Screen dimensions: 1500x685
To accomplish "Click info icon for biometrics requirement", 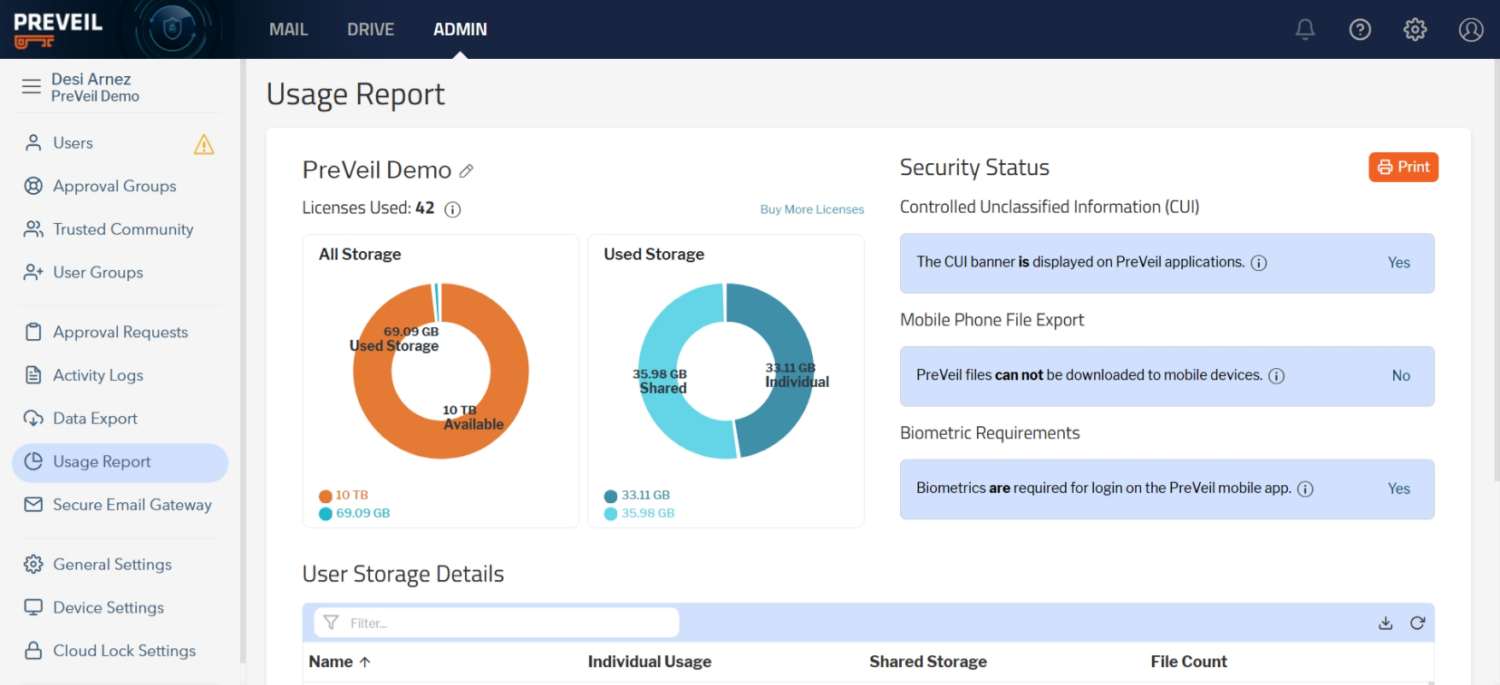I will click(1305, 489).
